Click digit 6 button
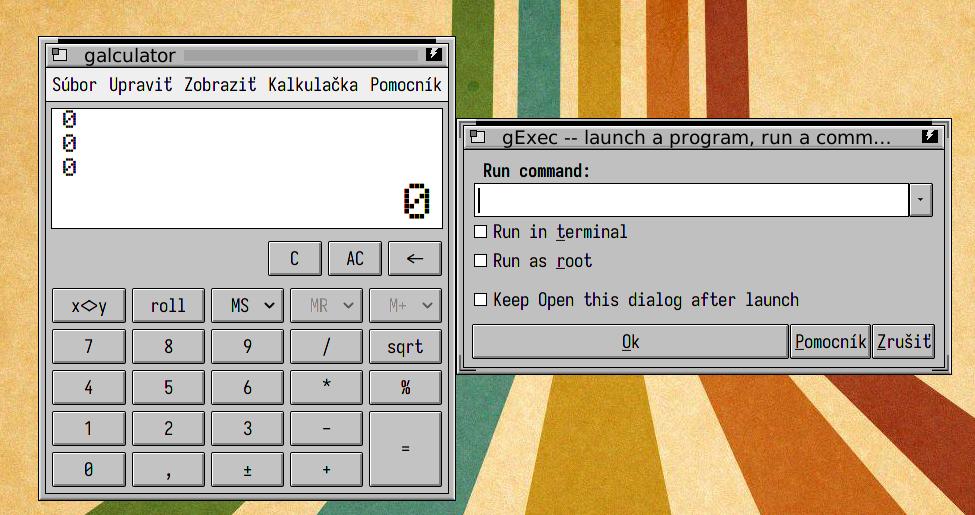Screen dimensions: 975x515 pos(247,387)
